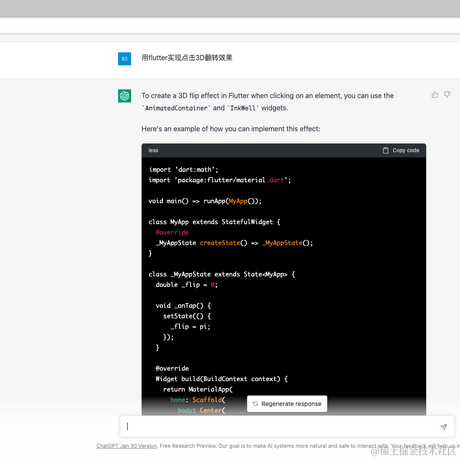Click the import 'dart:math' code line

[x=184, y=169]
